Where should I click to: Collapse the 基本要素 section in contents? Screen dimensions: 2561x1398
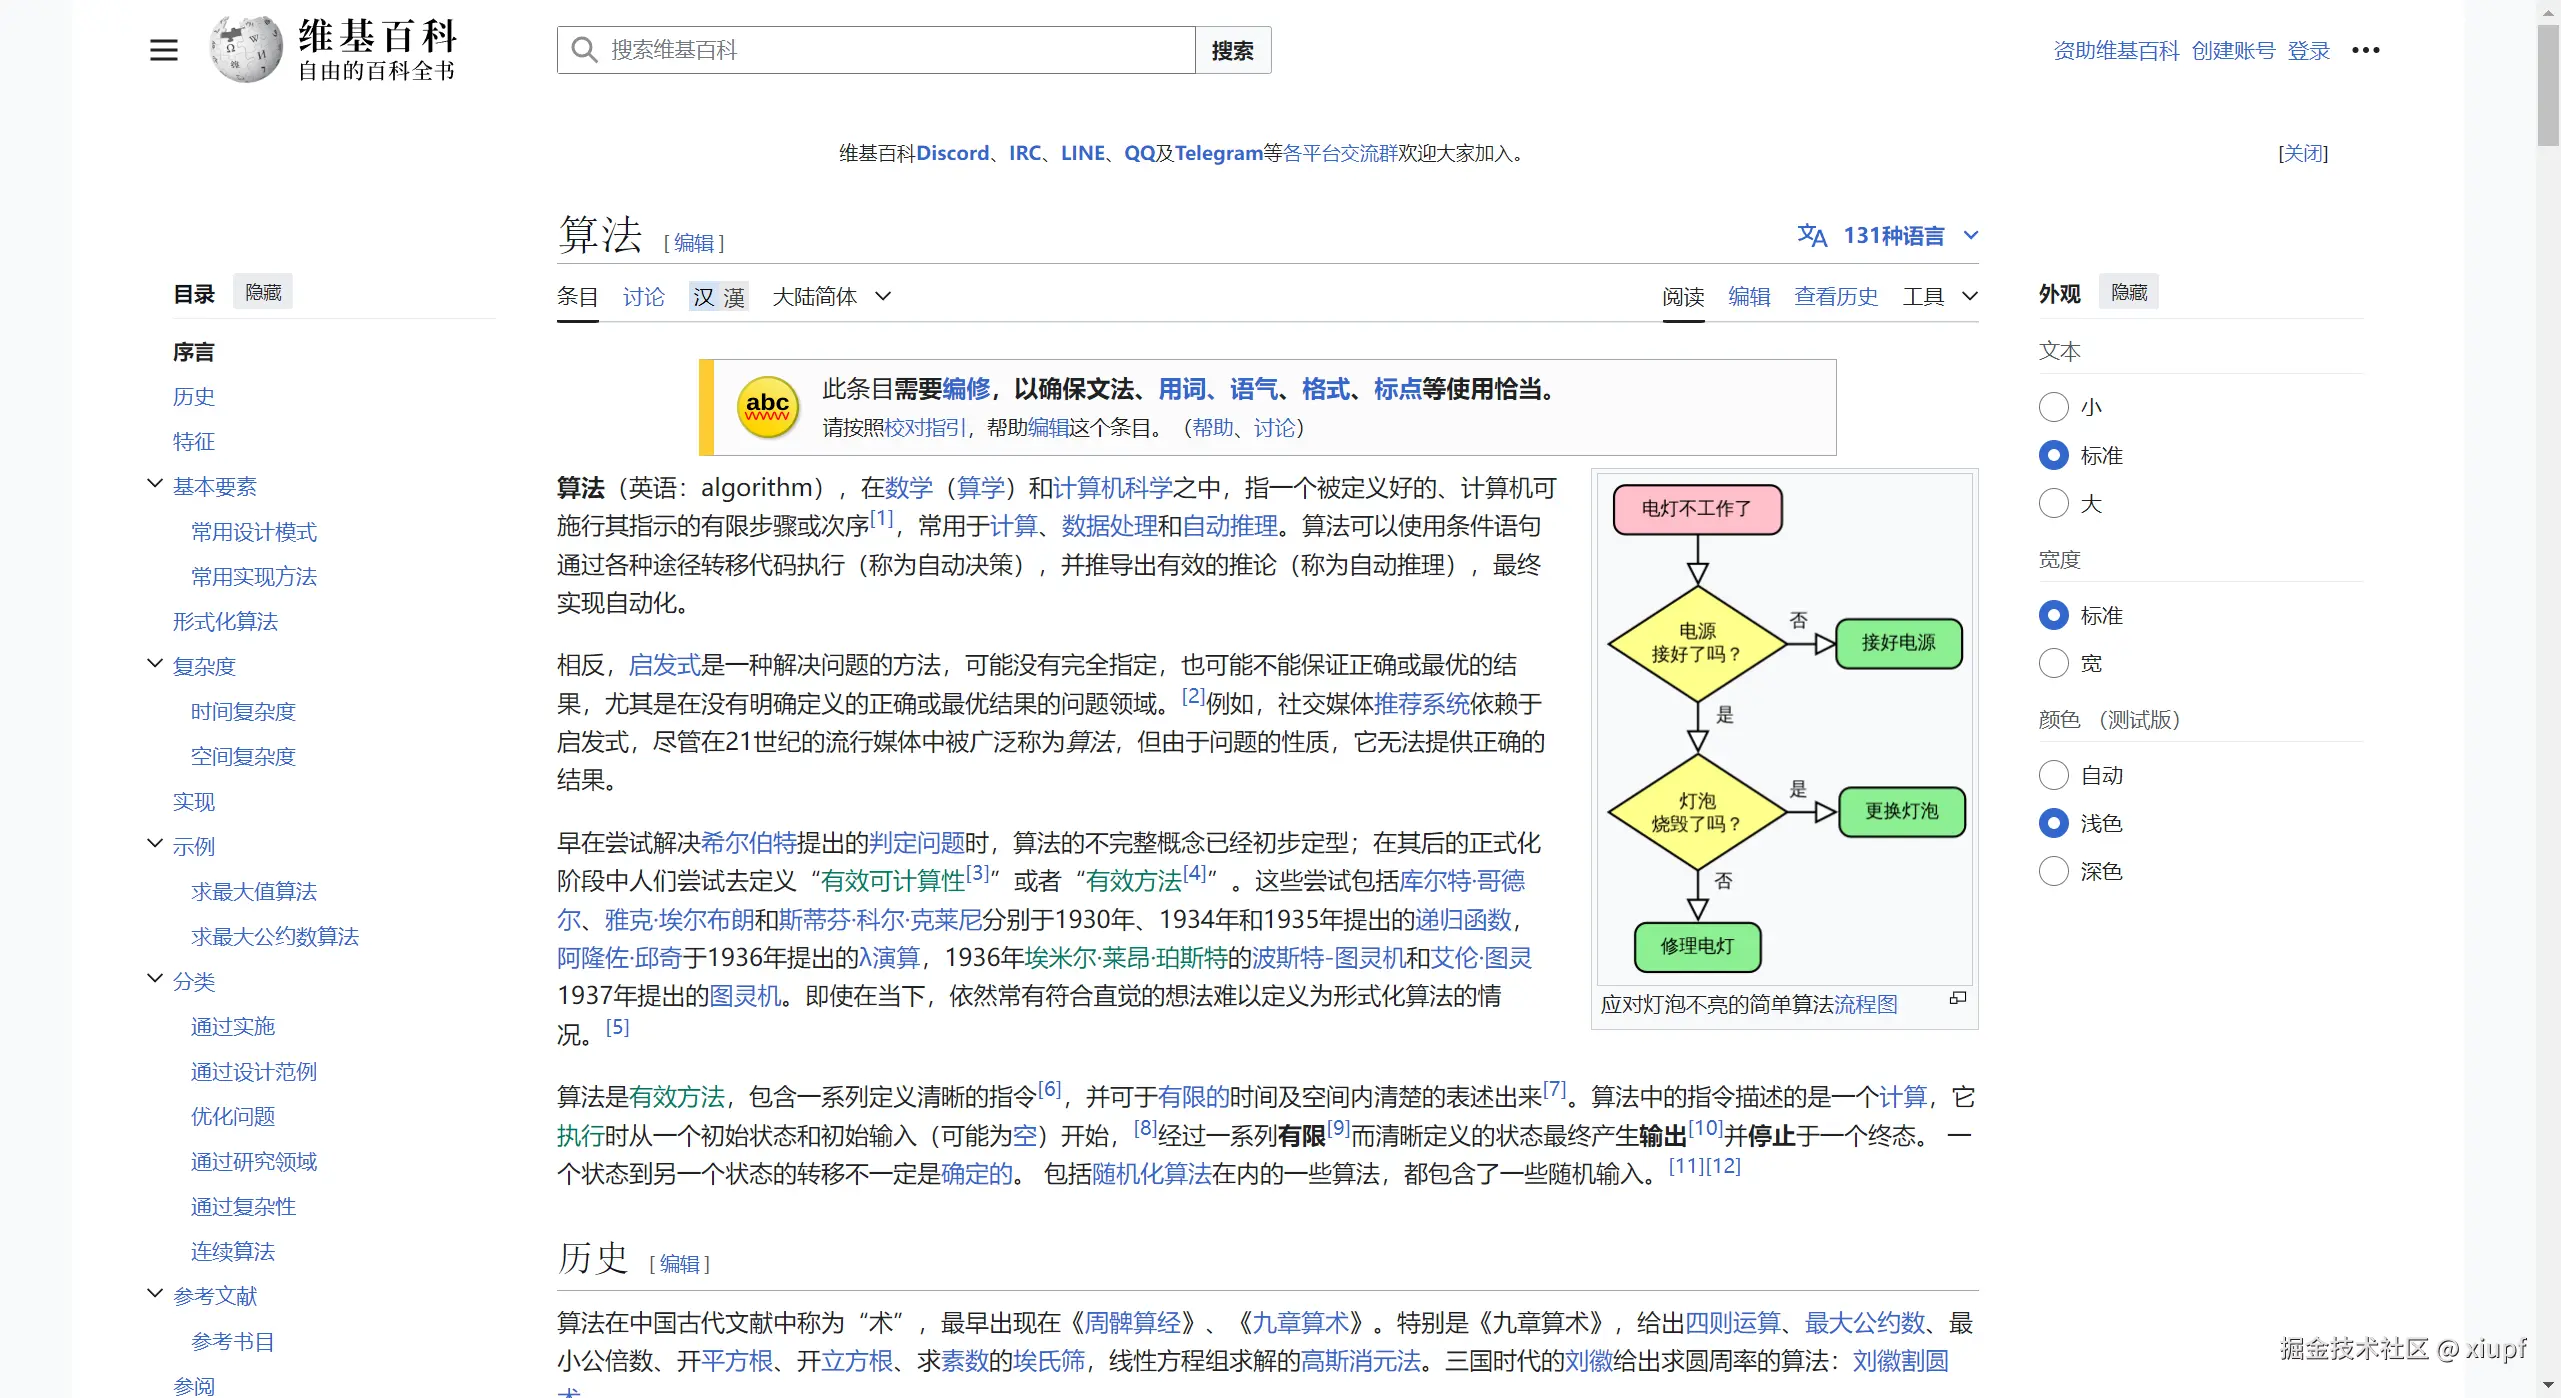click(155, 484)
